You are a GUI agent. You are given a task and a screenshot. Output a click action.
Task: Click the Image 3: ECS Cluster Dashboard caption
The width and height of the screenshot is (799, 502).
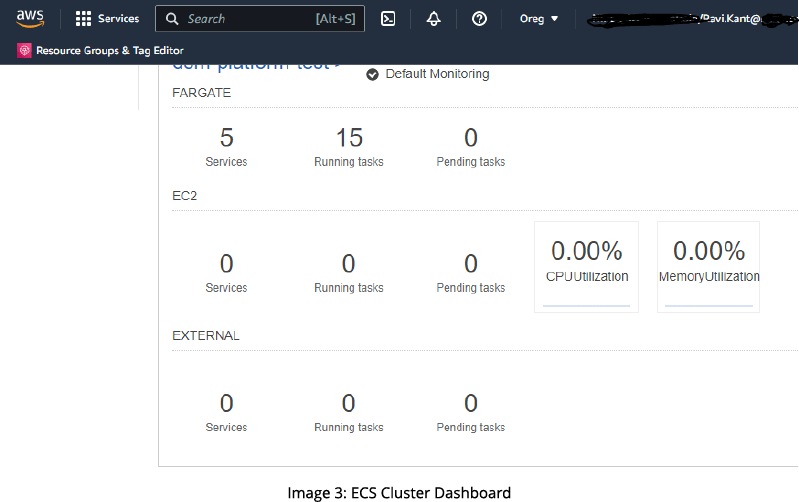click(x=399, y=493)
